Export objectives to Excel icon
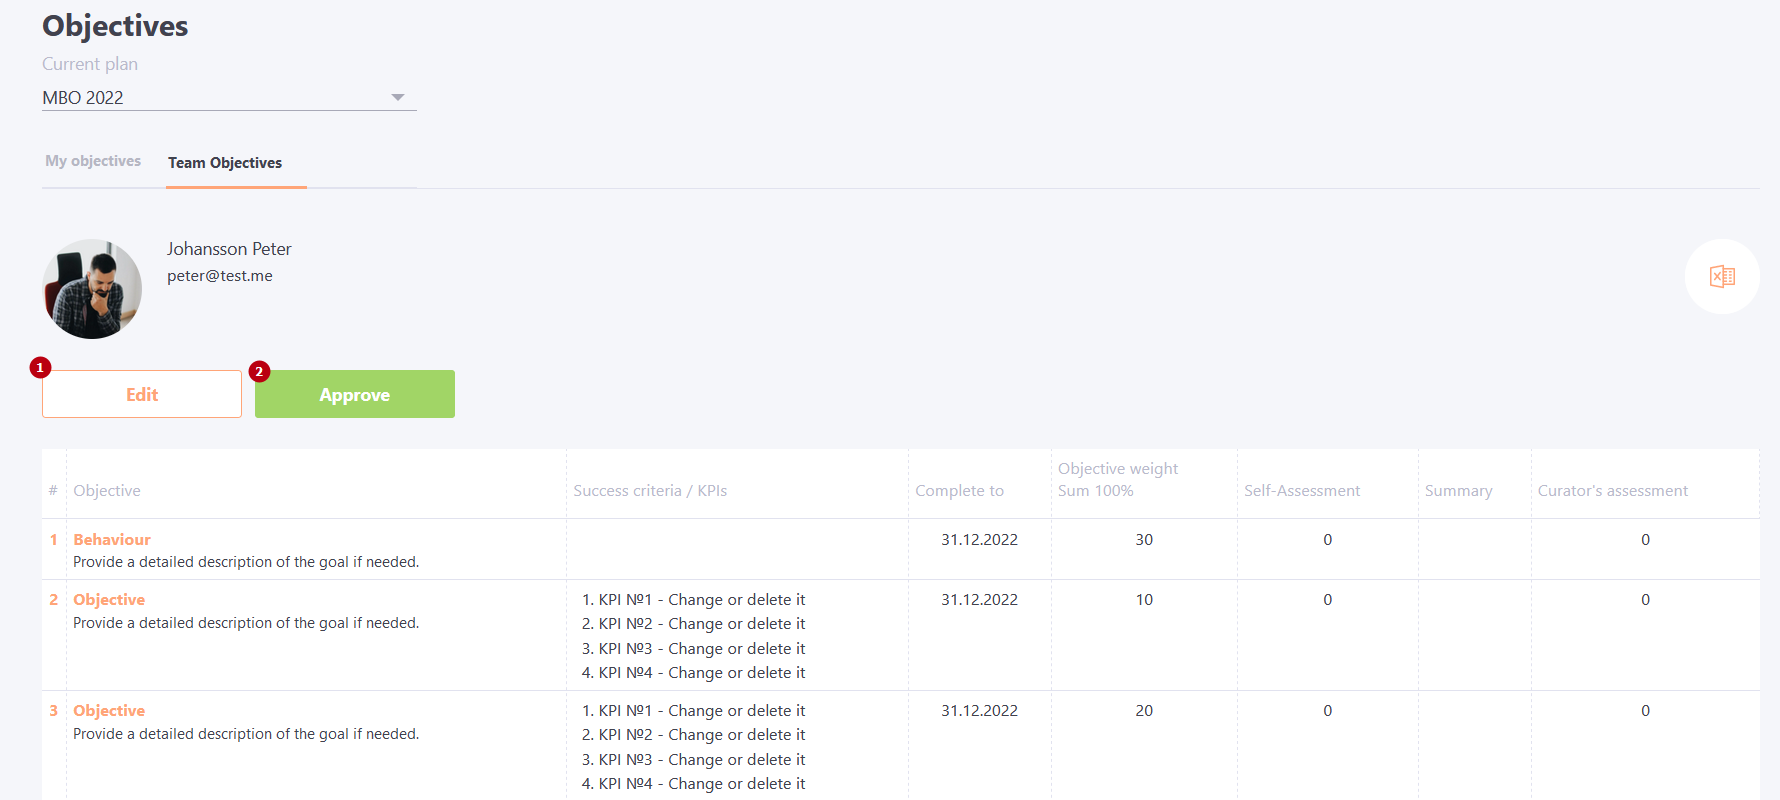The image size is (1780, 800). coord(1722,276)
